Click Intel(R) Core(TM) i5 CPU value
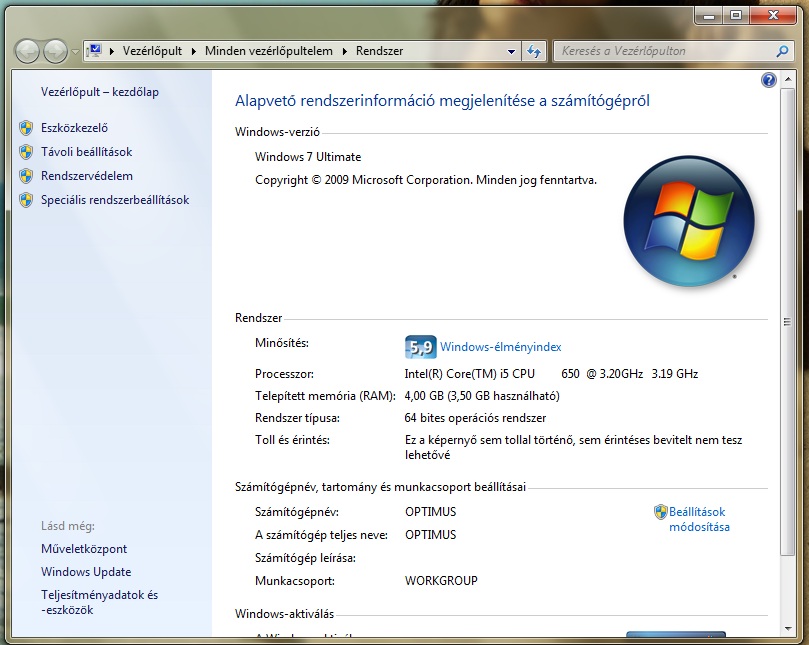The height and width of the screenshot is (645, 809). (470, 374)
